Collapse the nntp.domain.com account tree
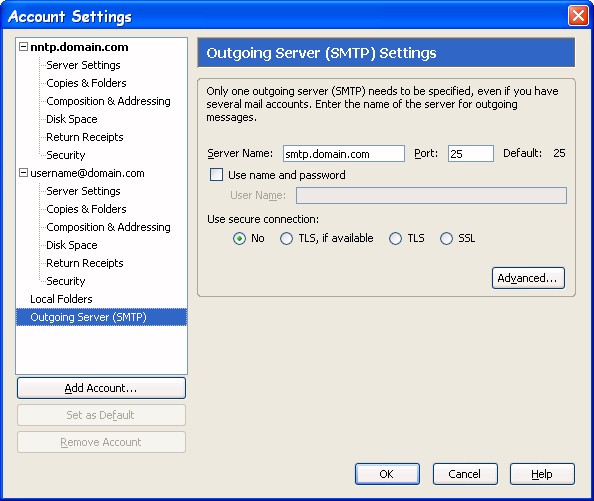Screen dimensions: 594x501 23,47
